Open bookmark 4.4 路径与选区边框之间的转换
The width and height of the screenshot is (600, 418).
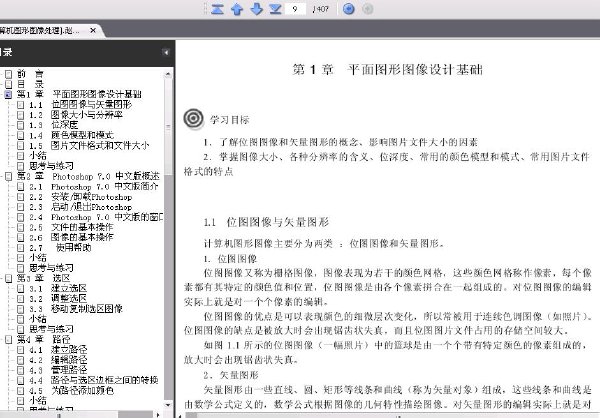tap(93, 380)
